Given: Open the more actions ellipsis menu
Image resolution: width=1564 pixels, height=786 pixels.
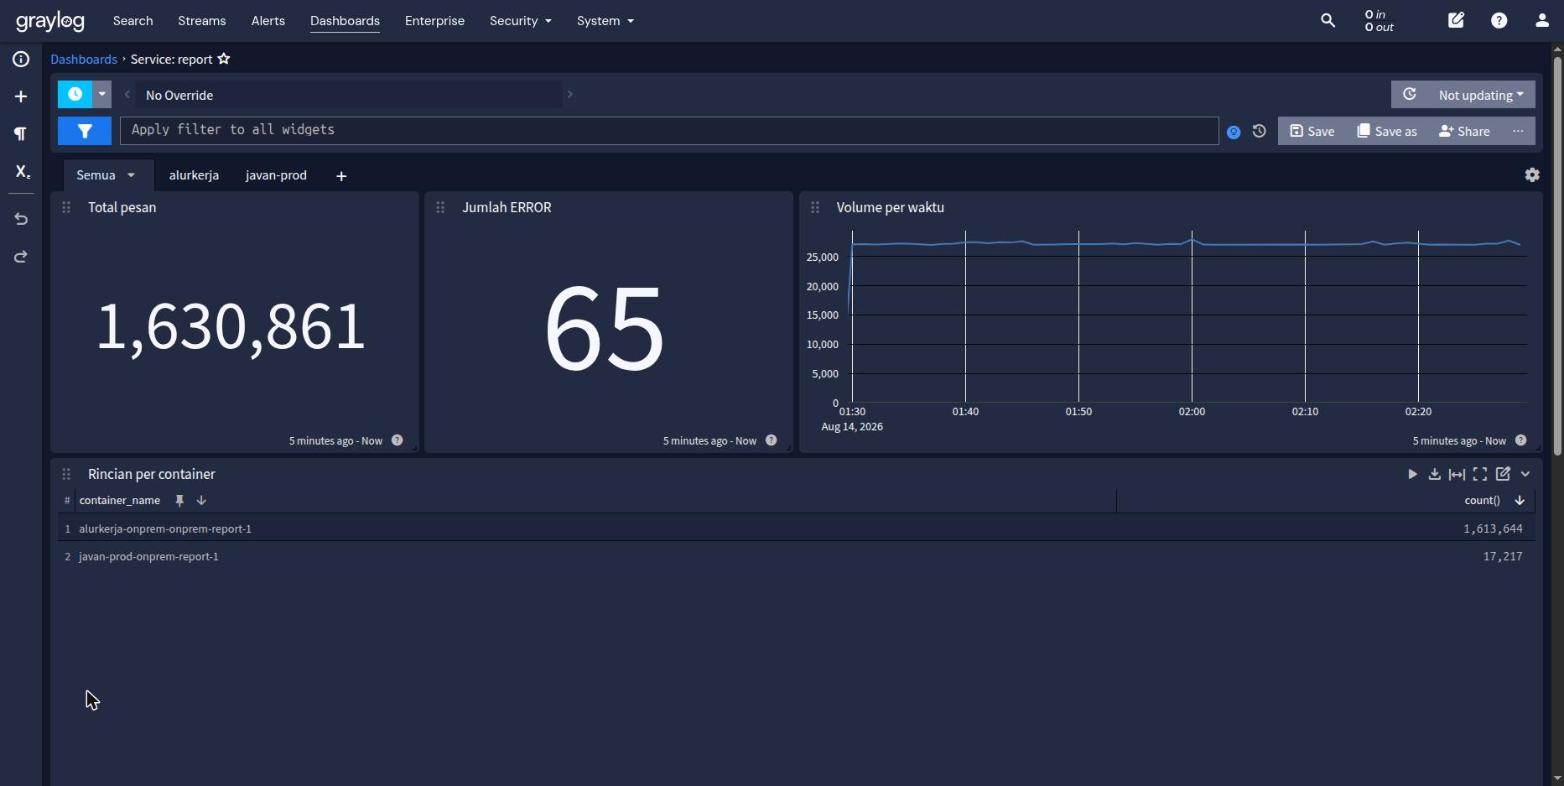Looking at the screenshot, I should 1518,131.
